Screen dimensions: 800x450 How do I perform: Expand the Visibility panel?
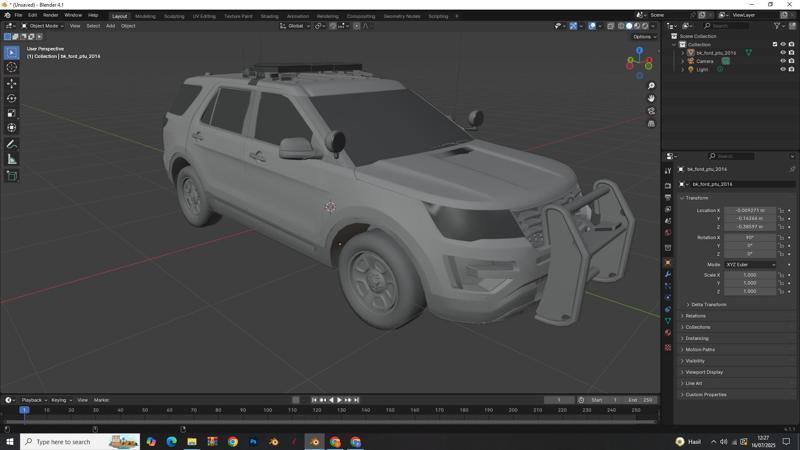point(694,361)
